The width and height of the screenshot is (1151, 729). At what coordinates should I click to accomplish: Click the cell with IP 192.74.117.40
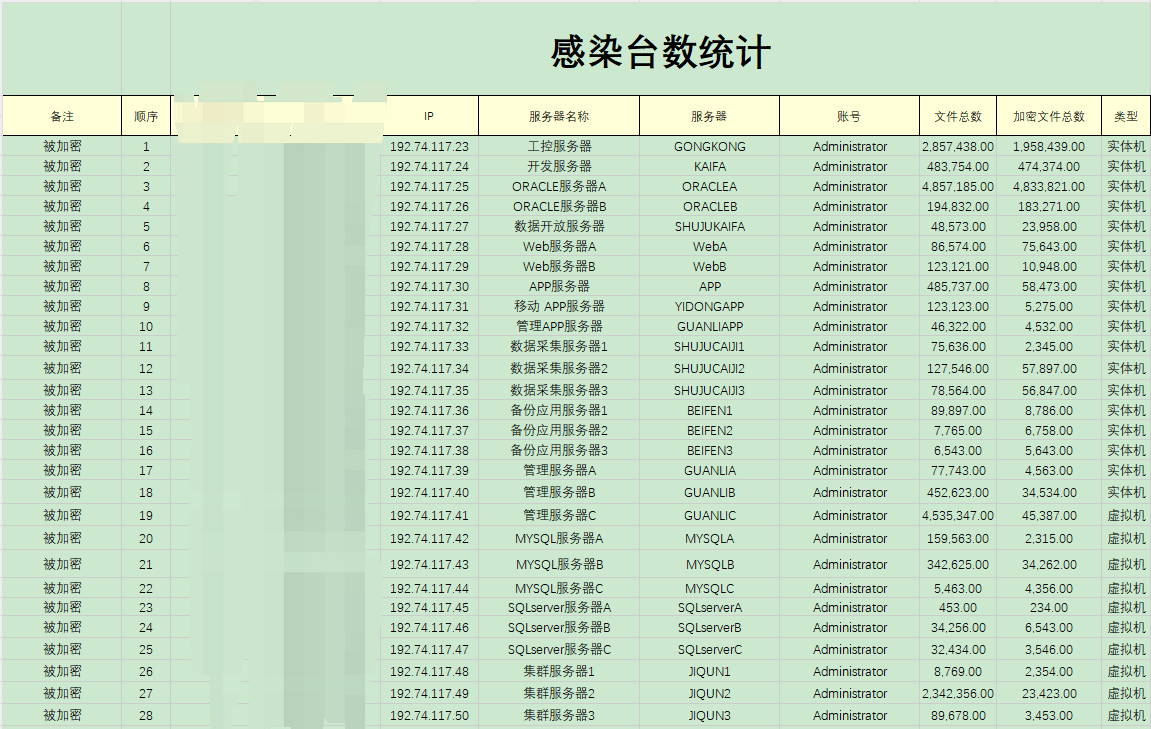pyautogui.click(x=429, y=492)
